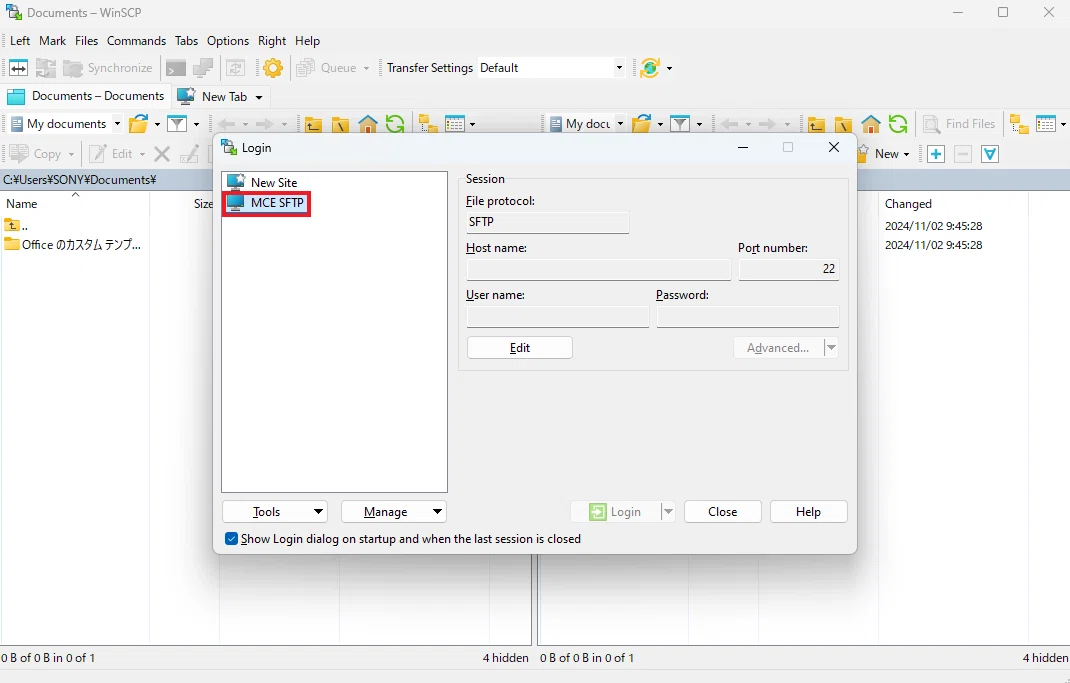Click the blue plus select files icon
The height and width of the screenshot is (683, 1070).
[936, 154]
